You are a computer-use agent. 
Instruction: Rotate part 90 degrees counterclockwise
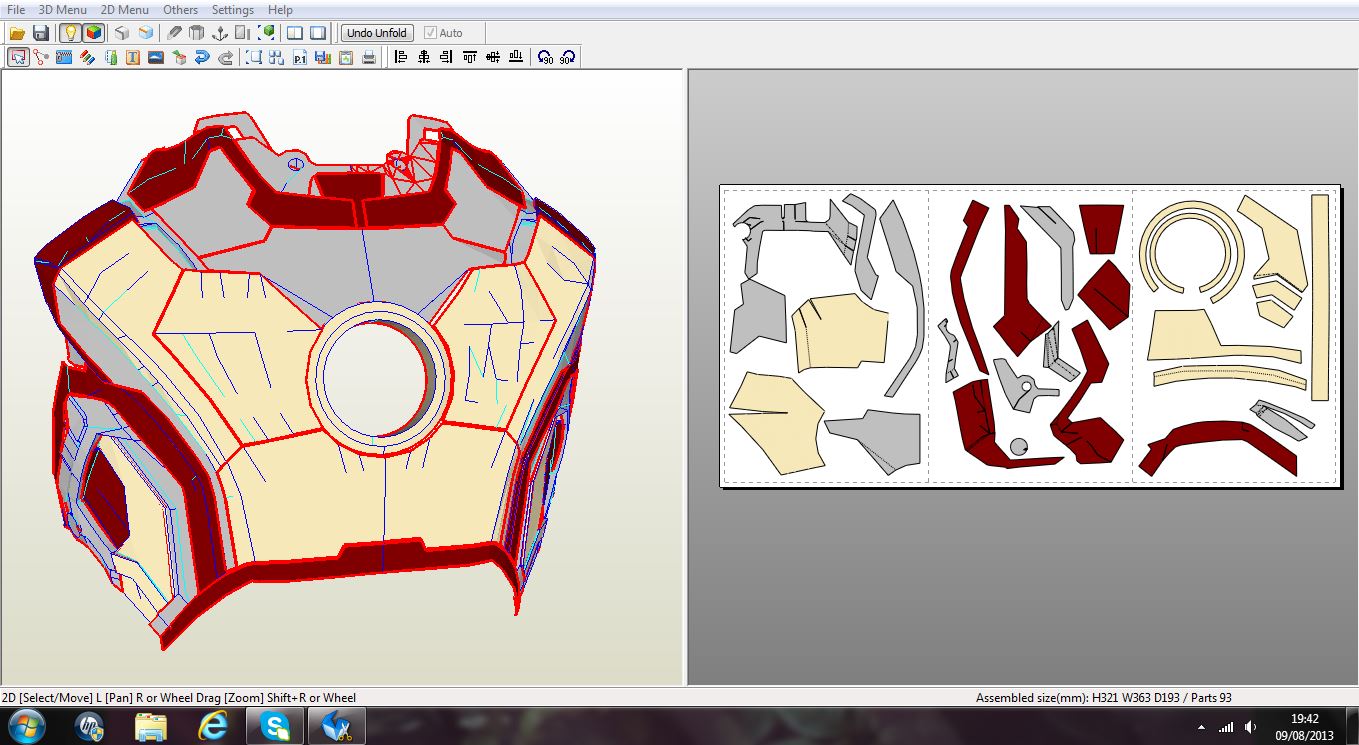click(545, 57)
